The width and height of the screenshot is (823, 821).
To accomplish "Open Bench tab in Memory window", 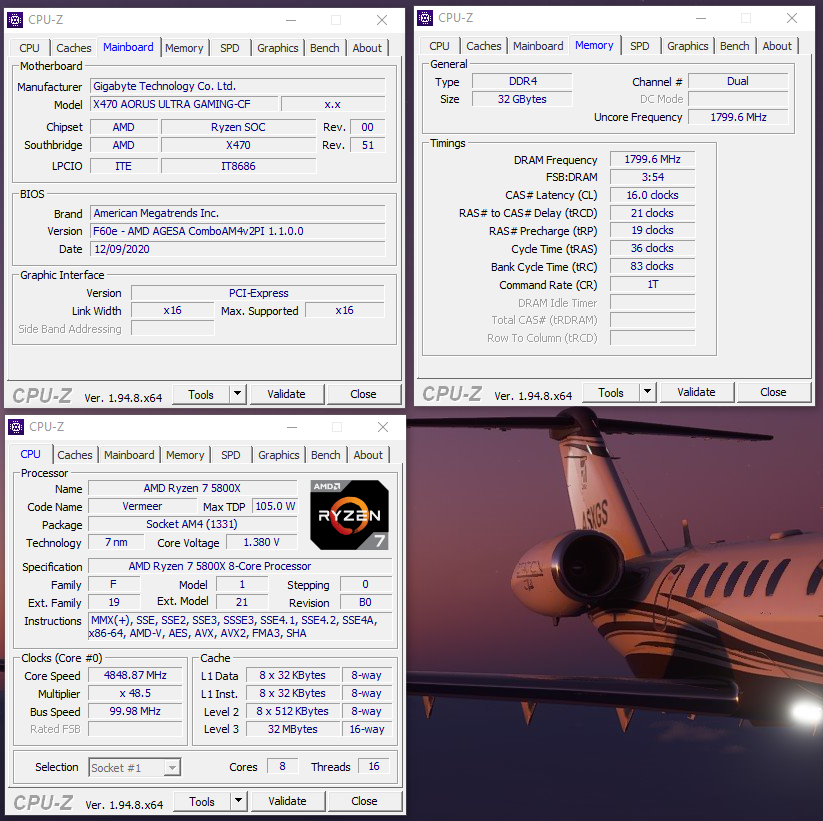I will (x=735, y=46).
